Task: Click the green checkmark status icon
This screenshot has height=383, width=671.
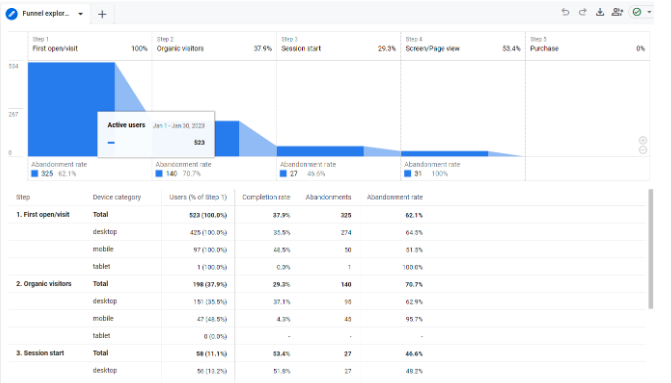Action: coord(637,12)
